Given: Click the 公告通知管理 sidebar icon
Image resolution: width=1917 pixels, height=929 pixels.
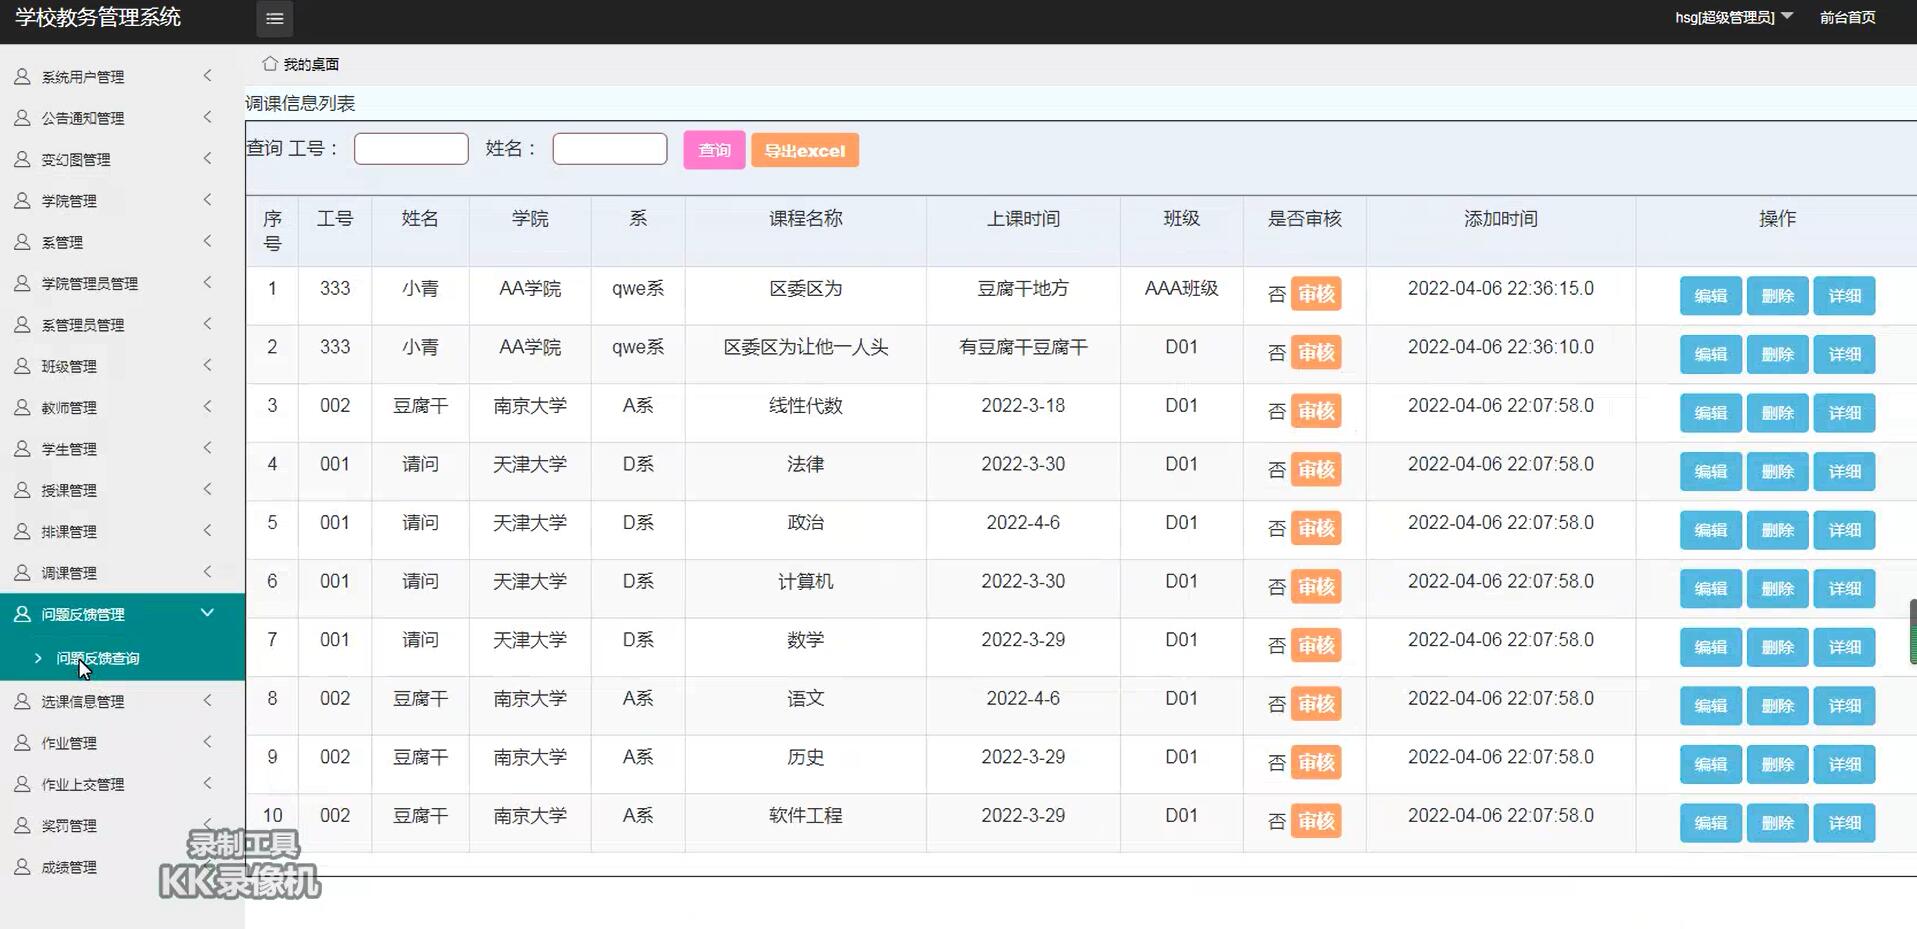Looking at the screenshot, I should [x=22, y=117].
